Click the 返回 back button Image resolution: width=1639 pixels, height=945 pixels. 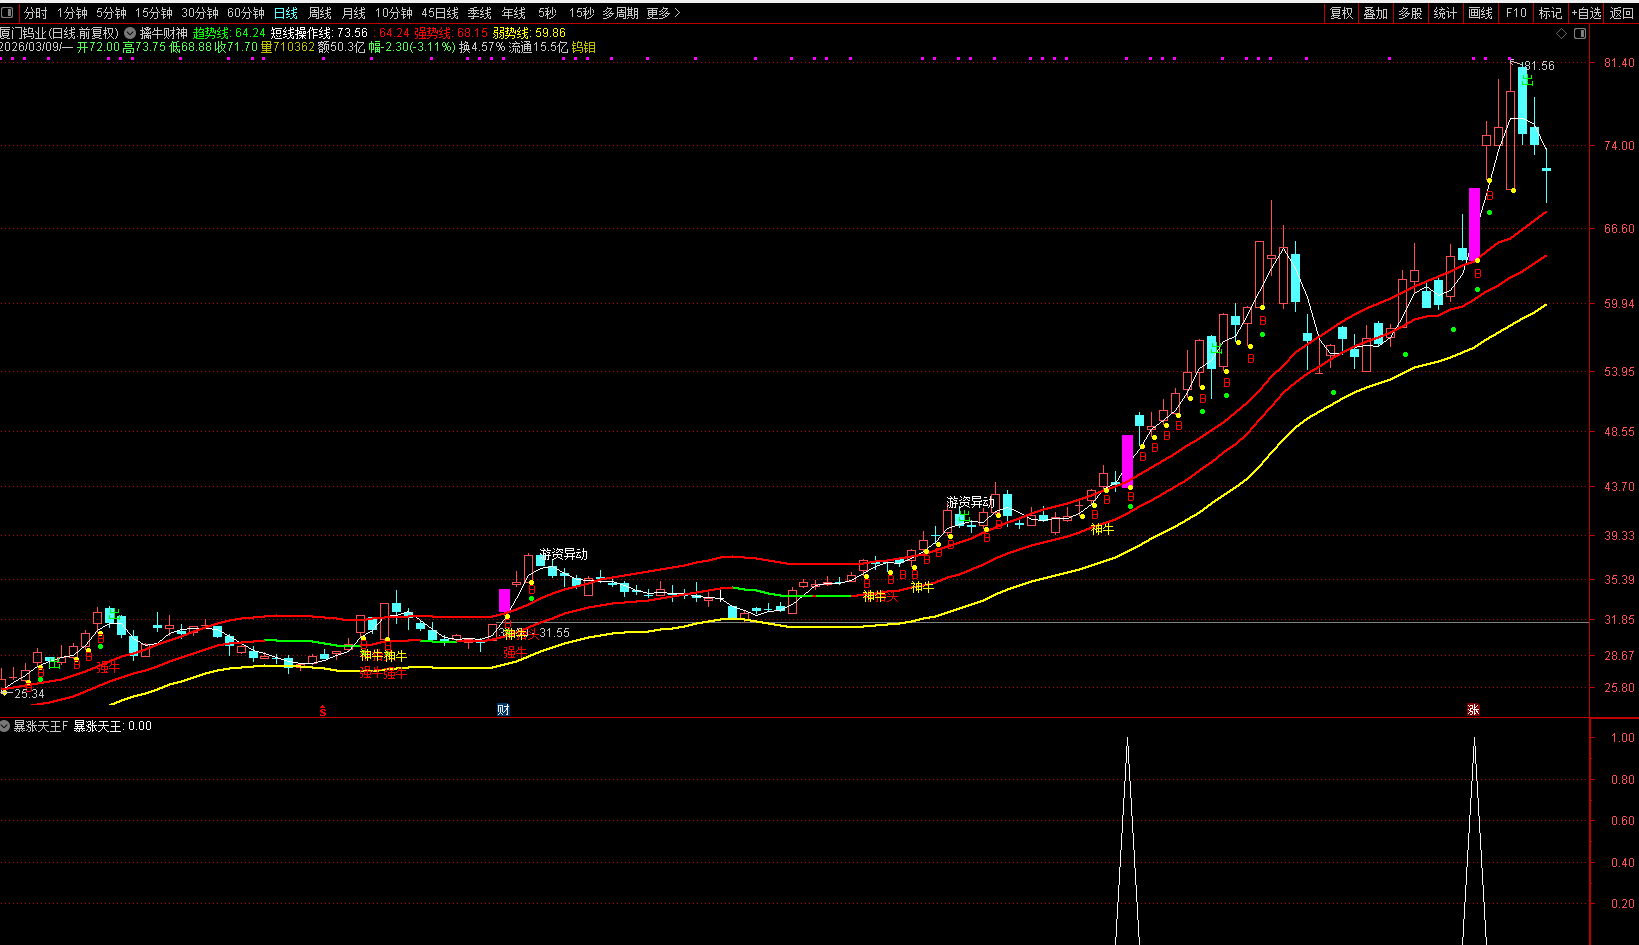click(1621, 13)
